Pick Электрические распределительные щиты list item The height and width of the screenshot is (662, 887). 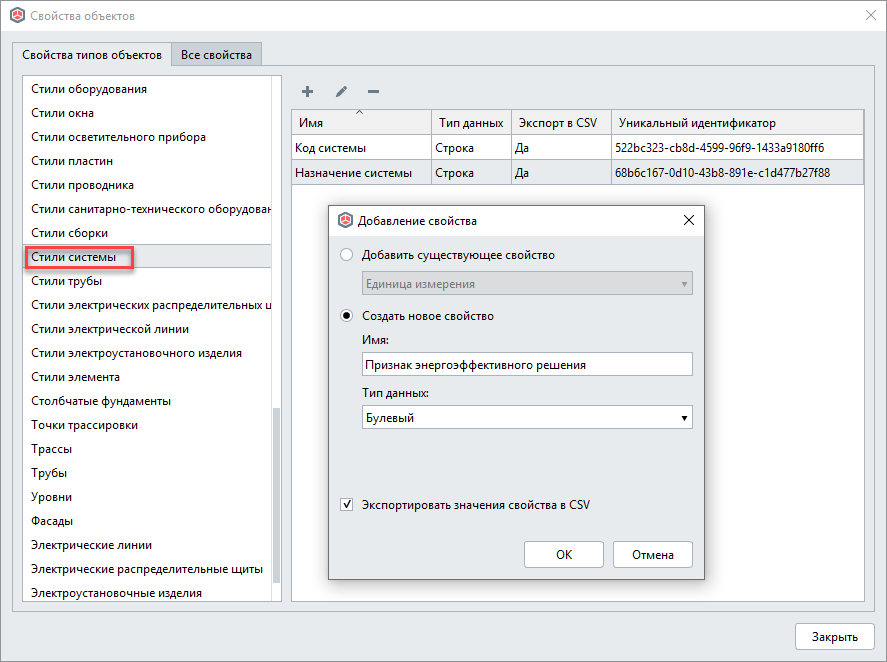point(147,569)
